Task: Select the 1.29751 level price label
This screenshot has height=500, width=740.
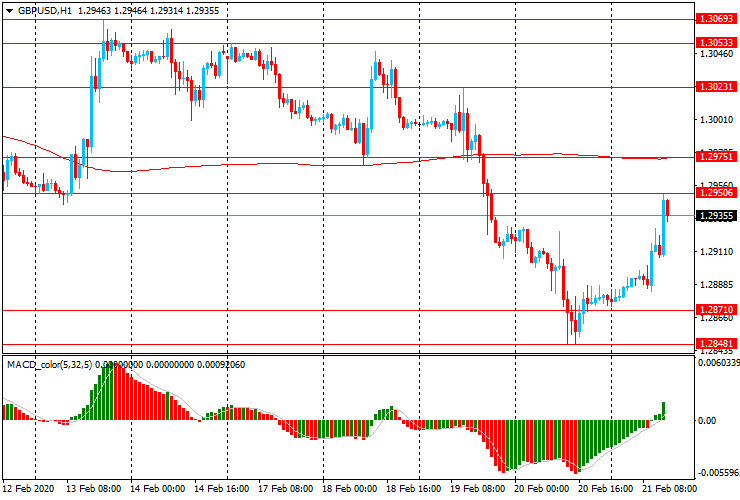Action: 716,157
